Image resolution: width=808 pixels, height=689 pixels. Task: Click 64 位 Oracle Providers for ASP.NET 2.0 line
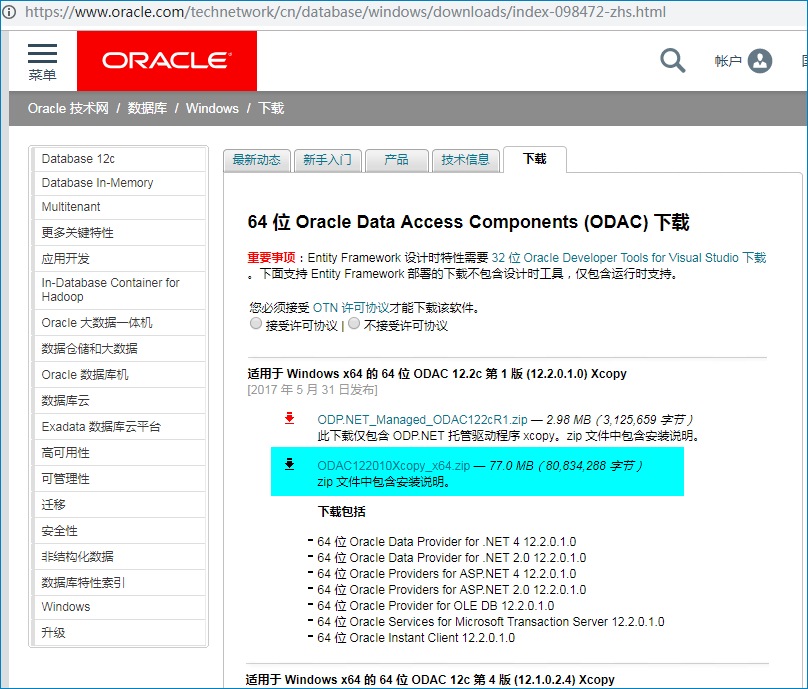(x=451, y=590)
